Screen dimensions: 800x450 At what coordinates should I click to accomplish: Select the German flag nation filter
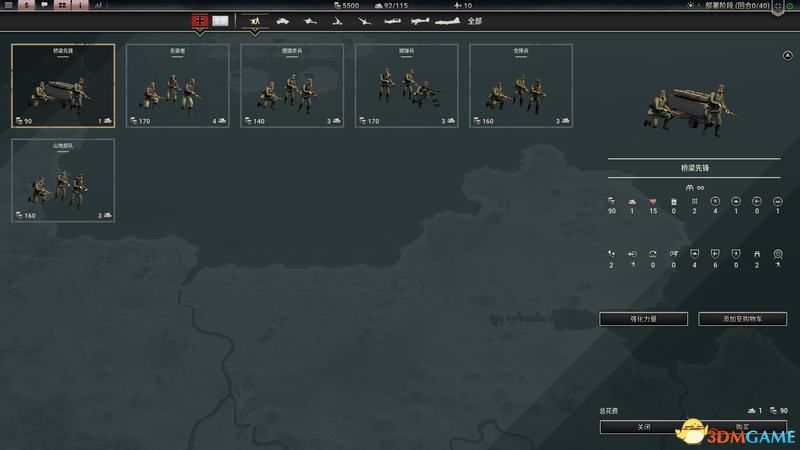coord(199,21)
